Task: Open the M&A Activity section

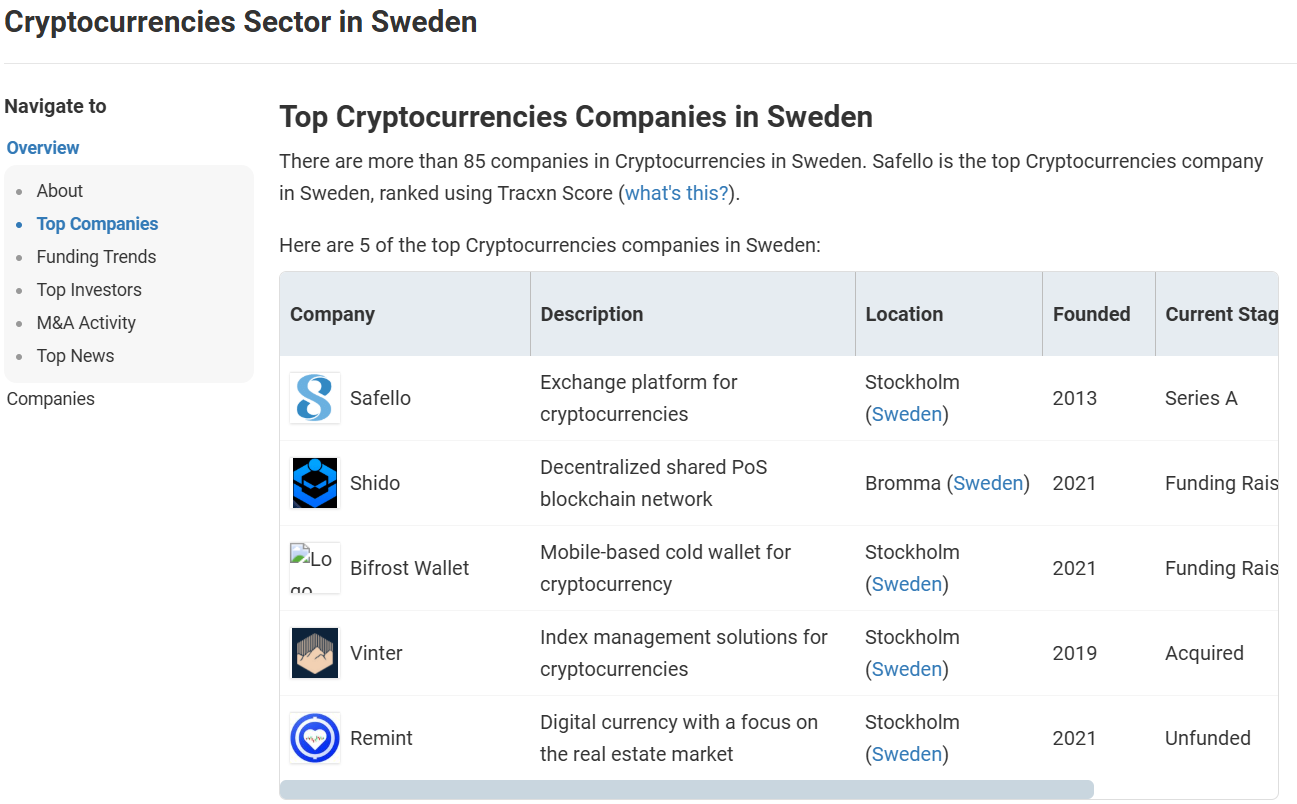Action: coord(86,323)
